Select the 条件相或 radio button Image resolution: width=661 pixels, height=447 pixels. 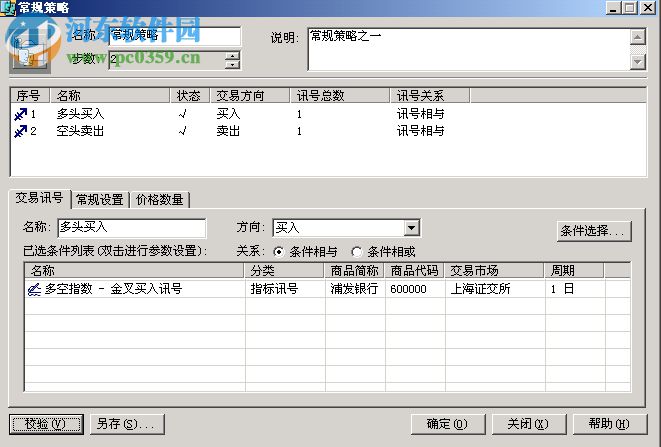click(357, 252)
